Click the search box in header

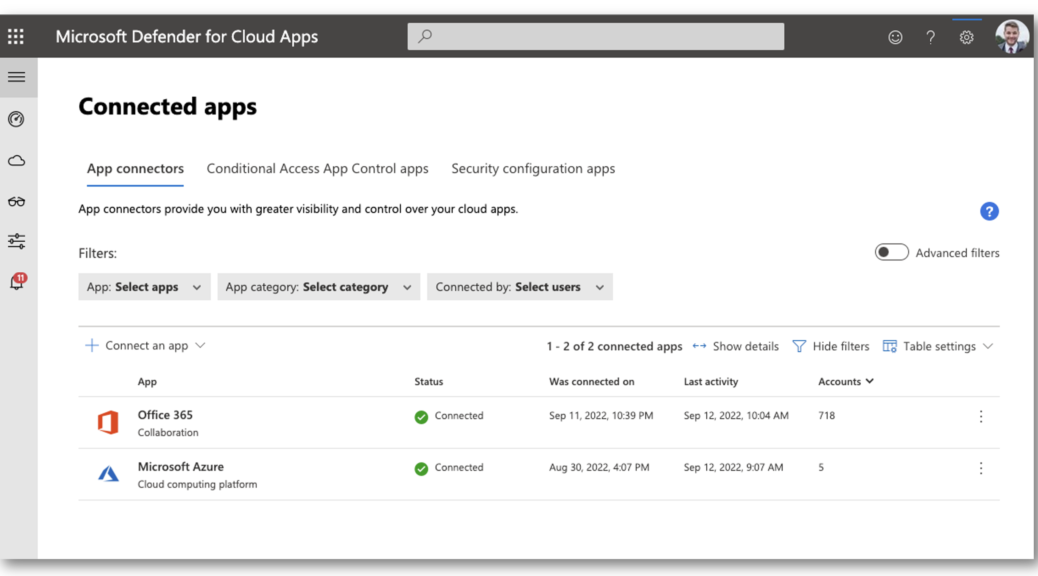point(596,36)
